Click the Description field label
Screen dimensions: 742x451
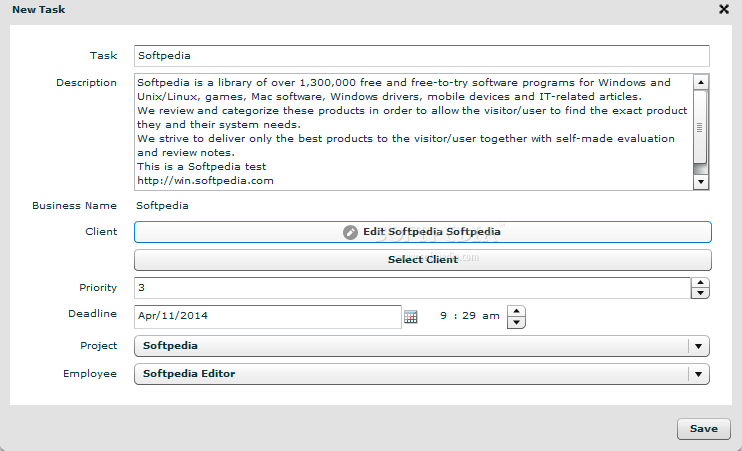click(87, 83)
